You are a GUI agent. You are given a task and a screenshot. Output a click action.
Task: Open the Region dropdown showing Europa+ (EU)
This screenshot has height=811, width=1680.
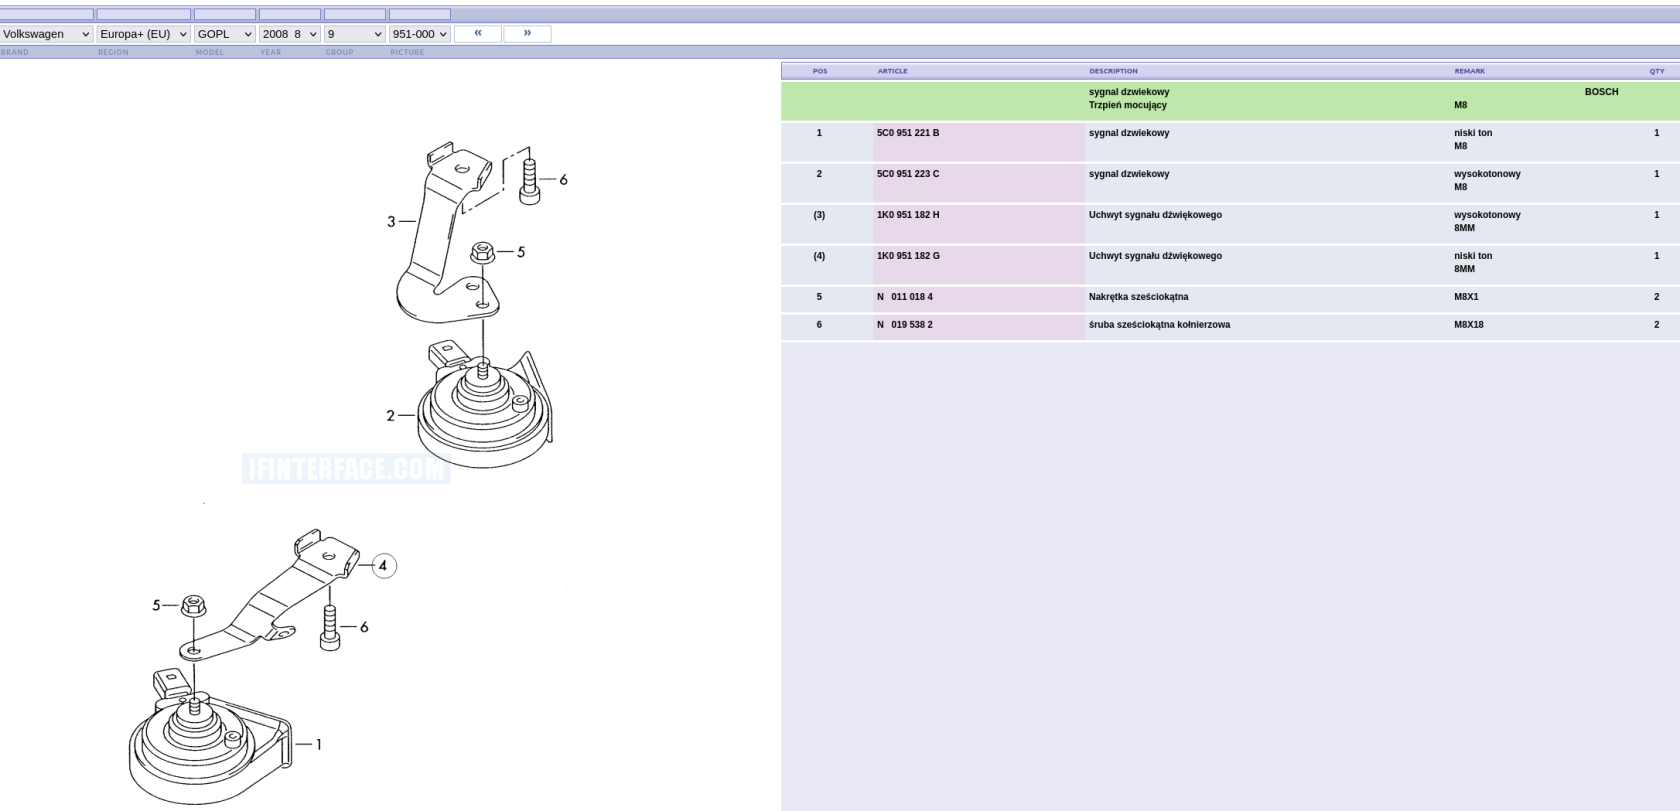(x=143, y=34)
